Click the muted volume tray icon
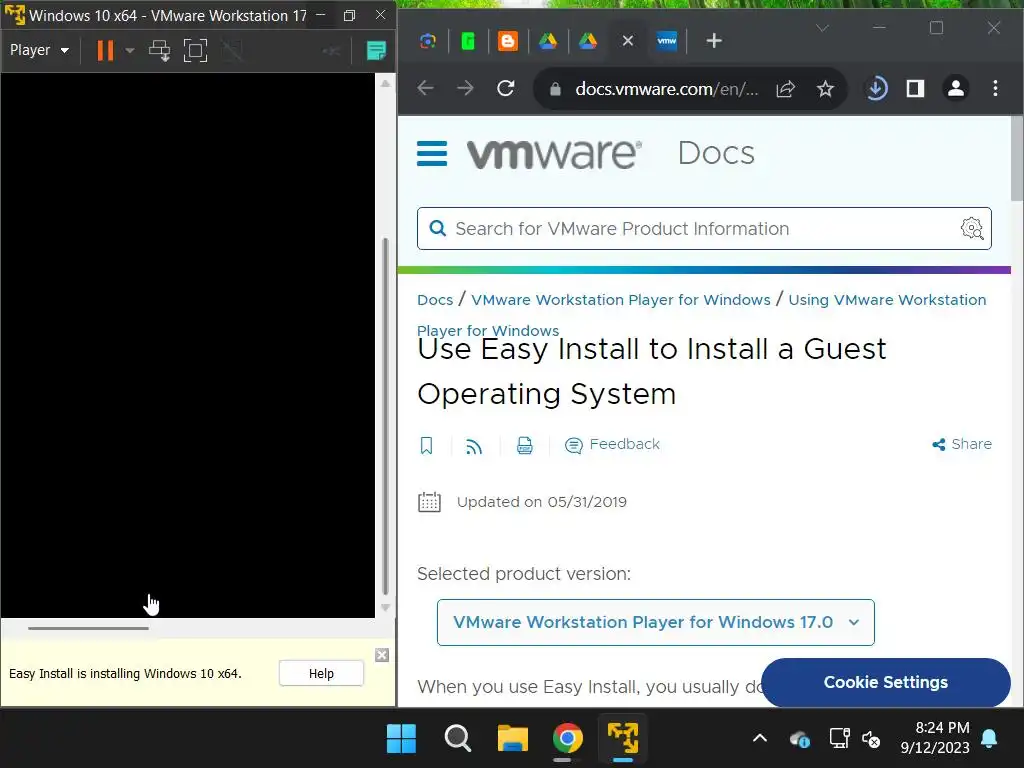This screenshot has width=1024, height=768. click(871, 739)
